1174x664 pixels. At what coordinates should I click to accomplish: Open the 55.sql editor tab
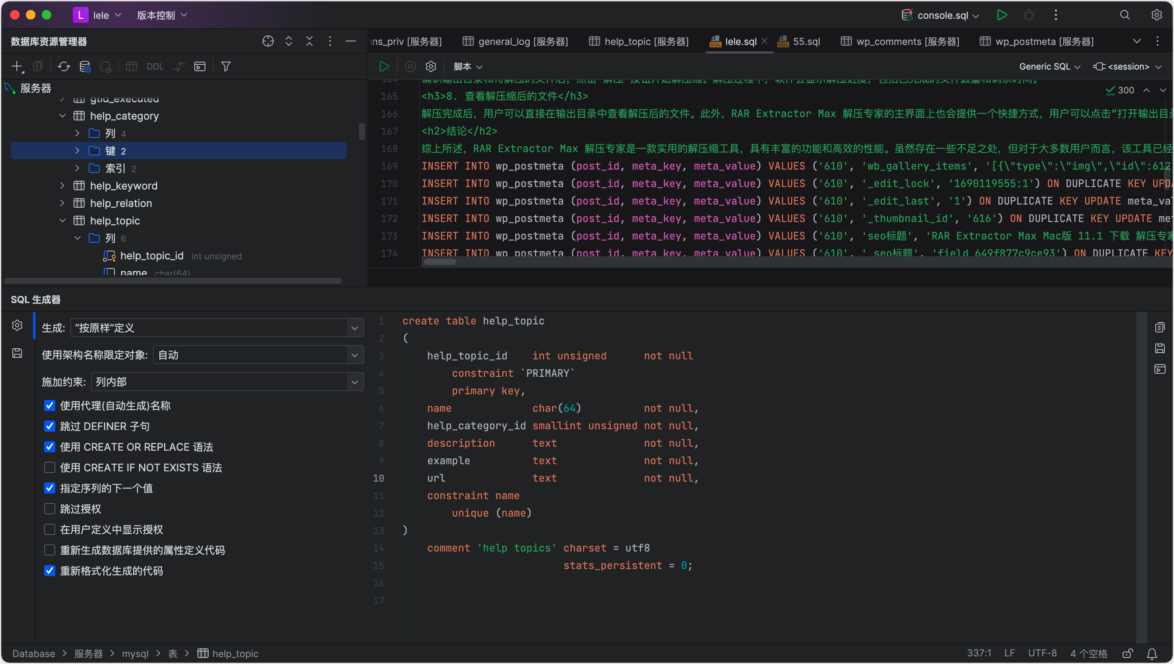tap(799, 41)
